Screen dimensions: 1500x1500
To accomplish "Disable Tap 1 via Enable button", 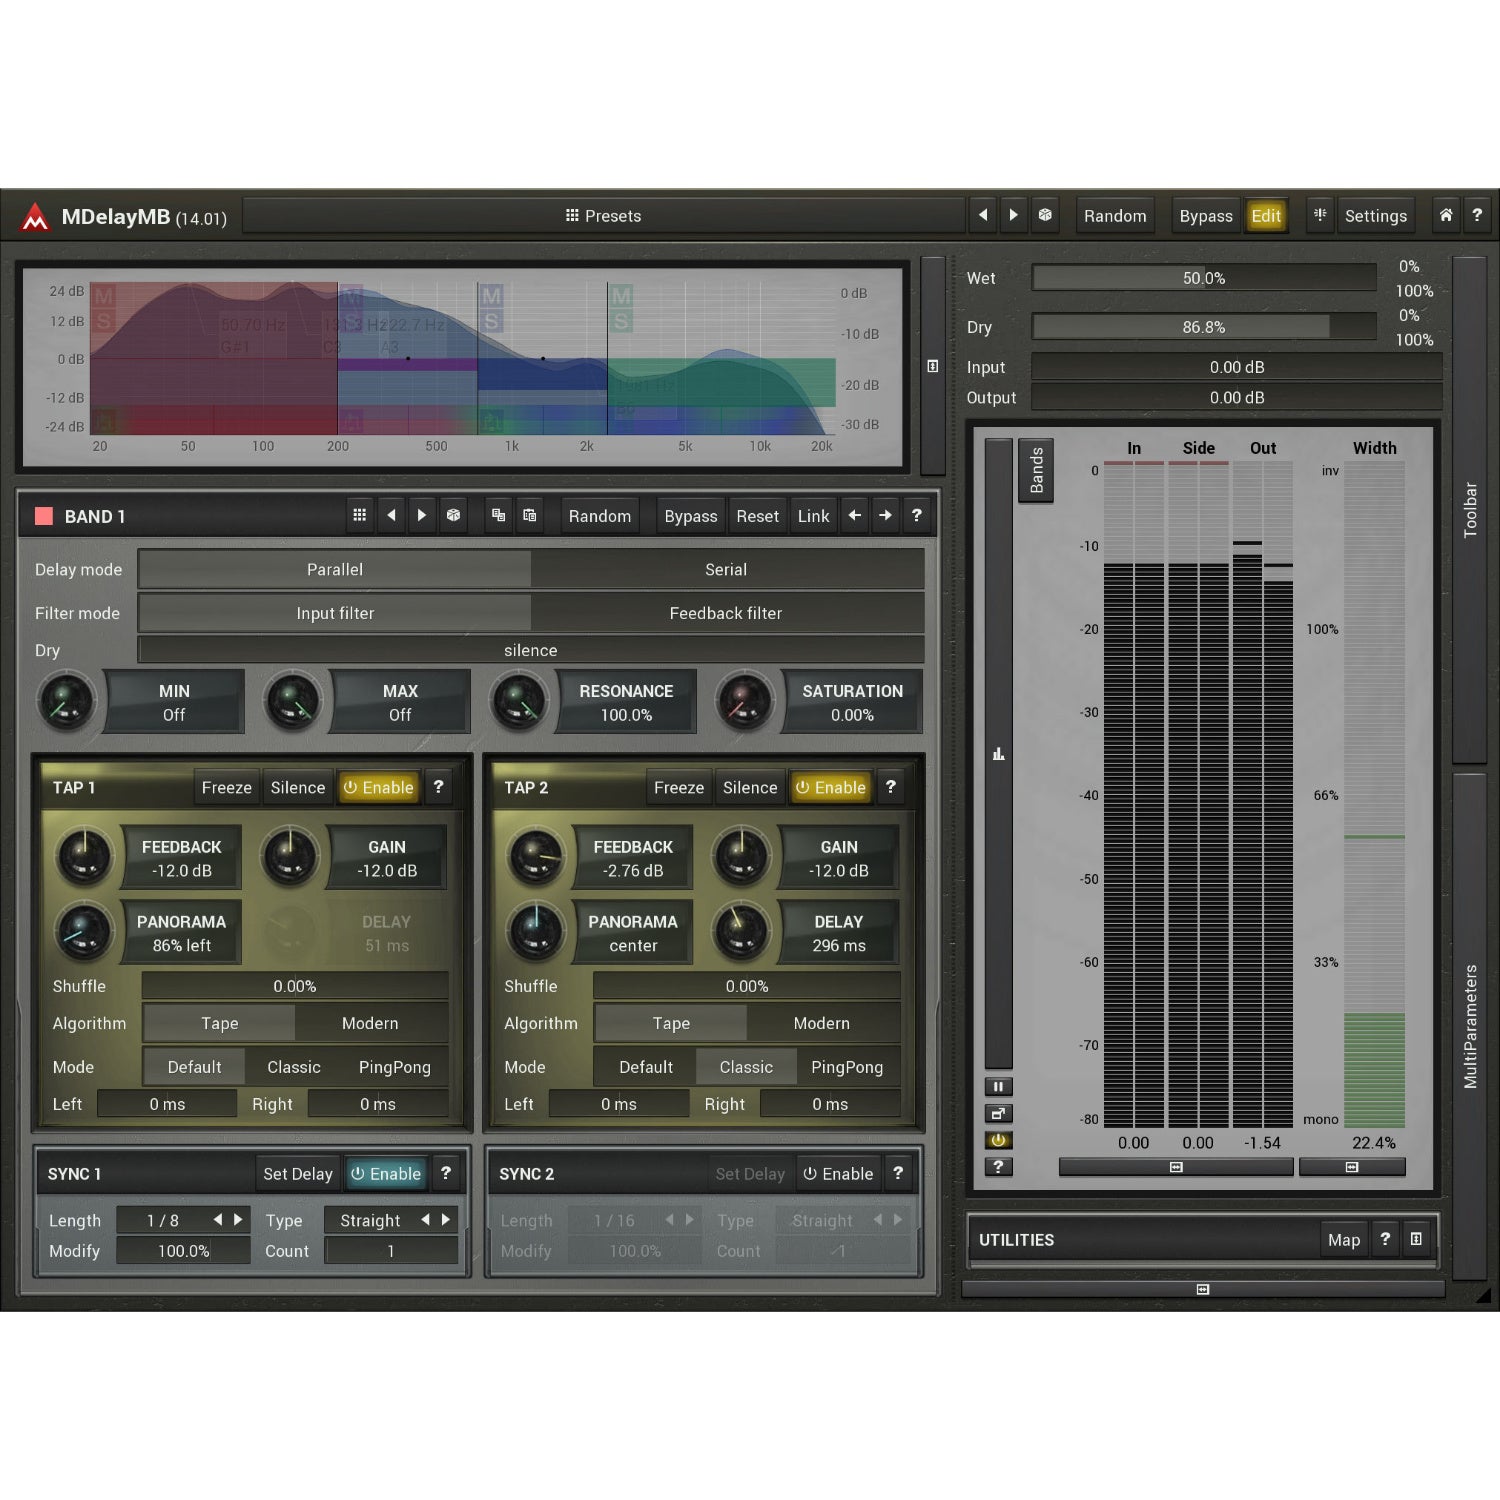I will [379, 787].
